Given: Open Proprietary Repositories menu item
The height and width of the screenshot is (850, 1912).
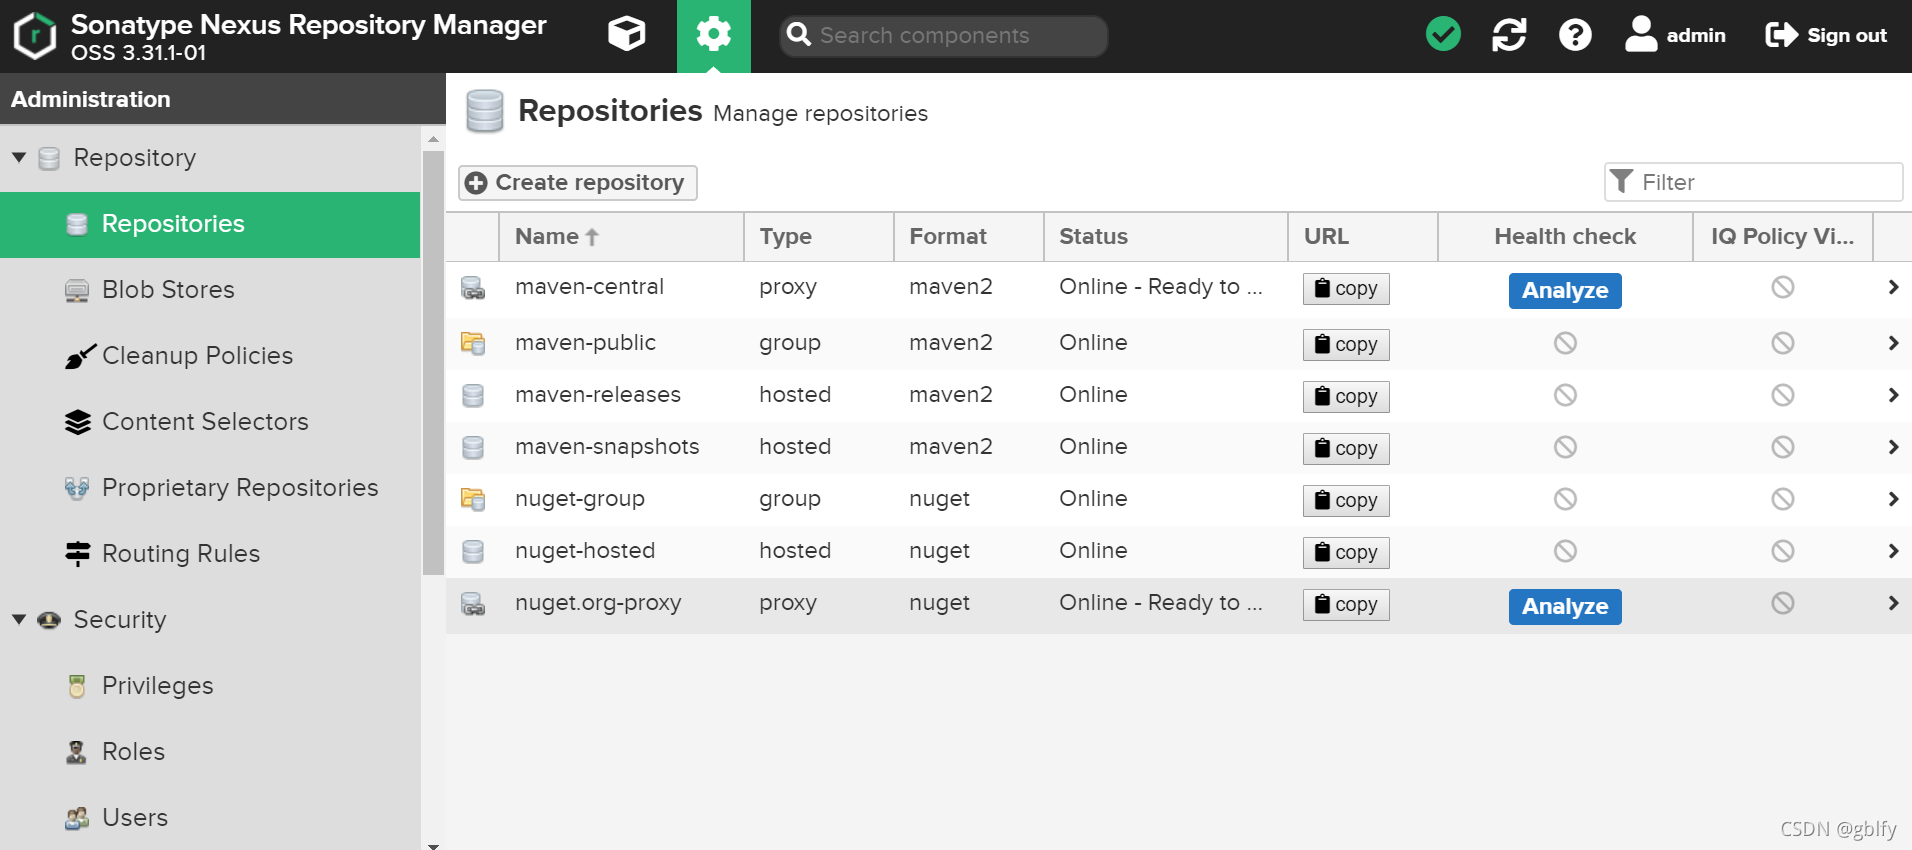Looking at the screenshot, I should [210, 488].
